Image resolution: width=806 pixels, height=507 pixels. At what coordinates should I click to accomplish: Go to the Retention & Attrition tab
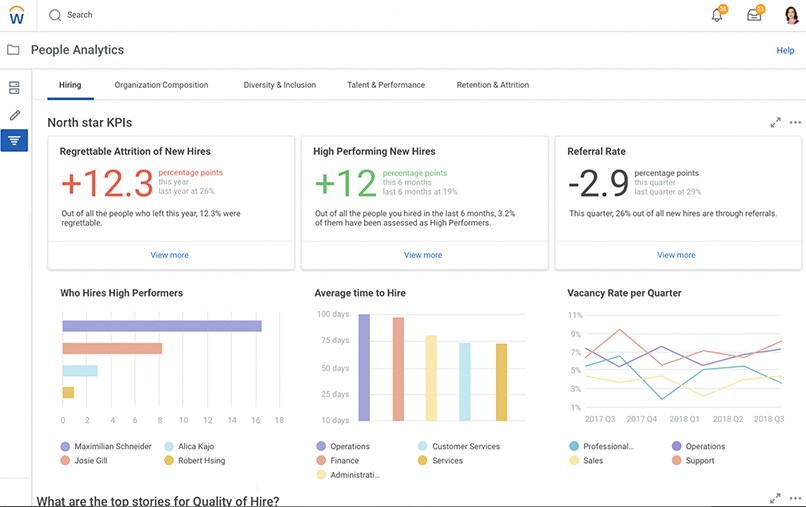(x=493, y=85)
